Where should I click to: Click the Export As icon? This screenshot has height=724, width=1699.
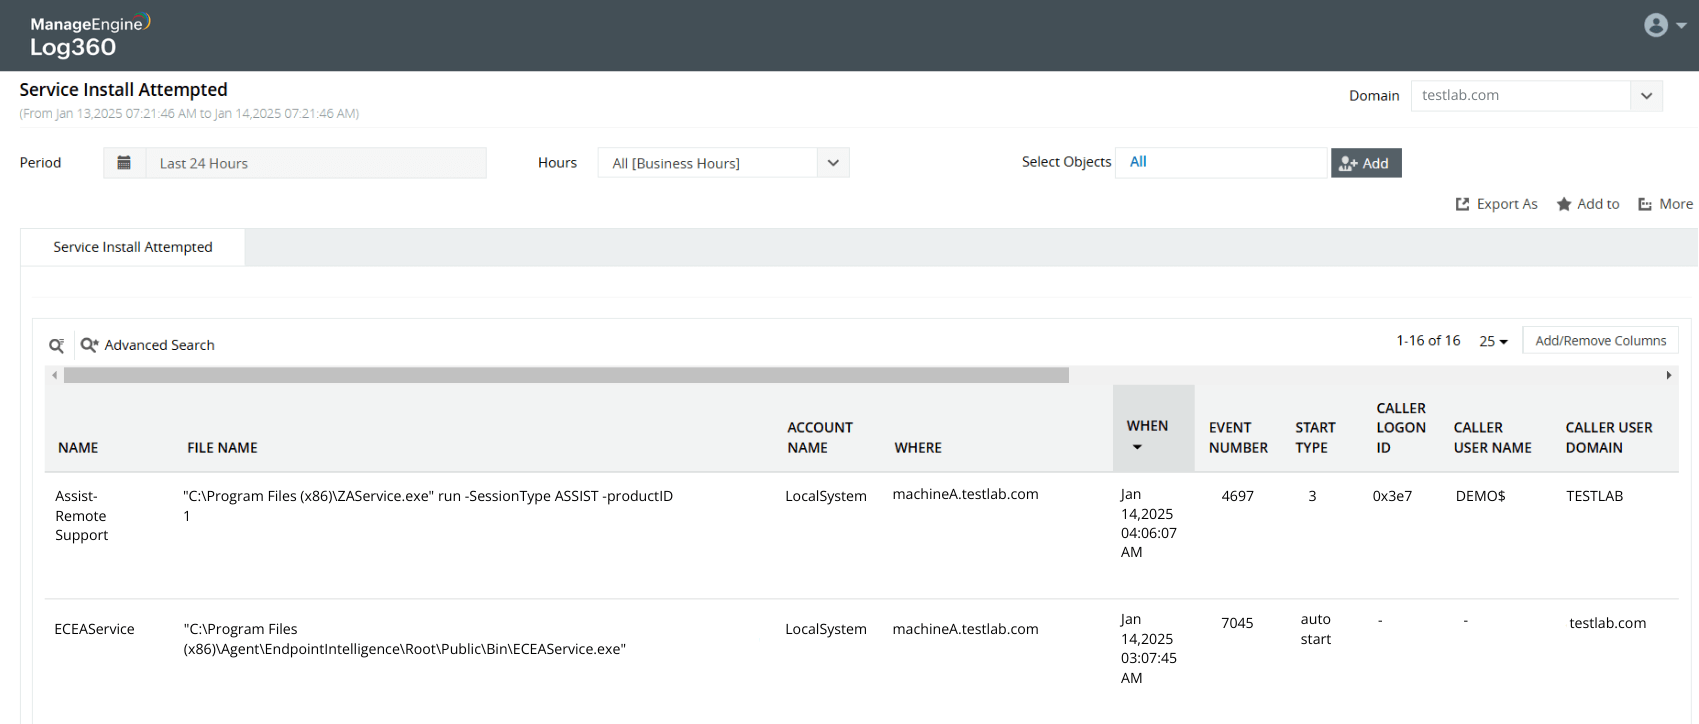click(1463, 204)
